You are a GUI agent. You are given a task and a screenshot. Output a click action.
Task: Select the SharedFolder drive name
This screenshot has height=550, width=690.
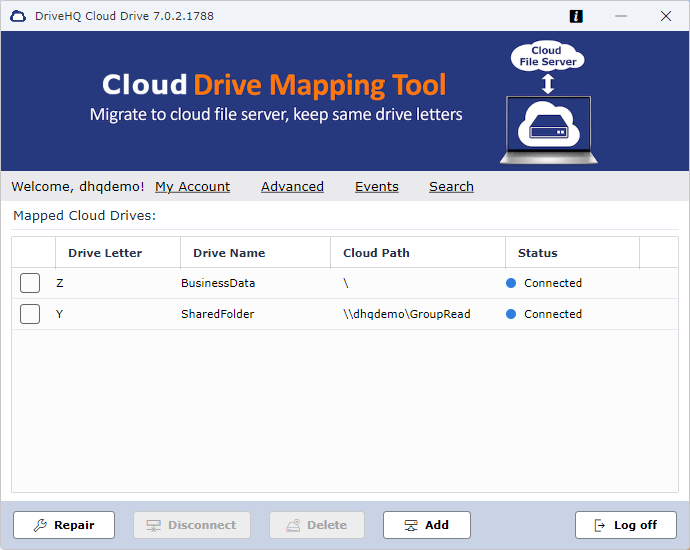217,314
